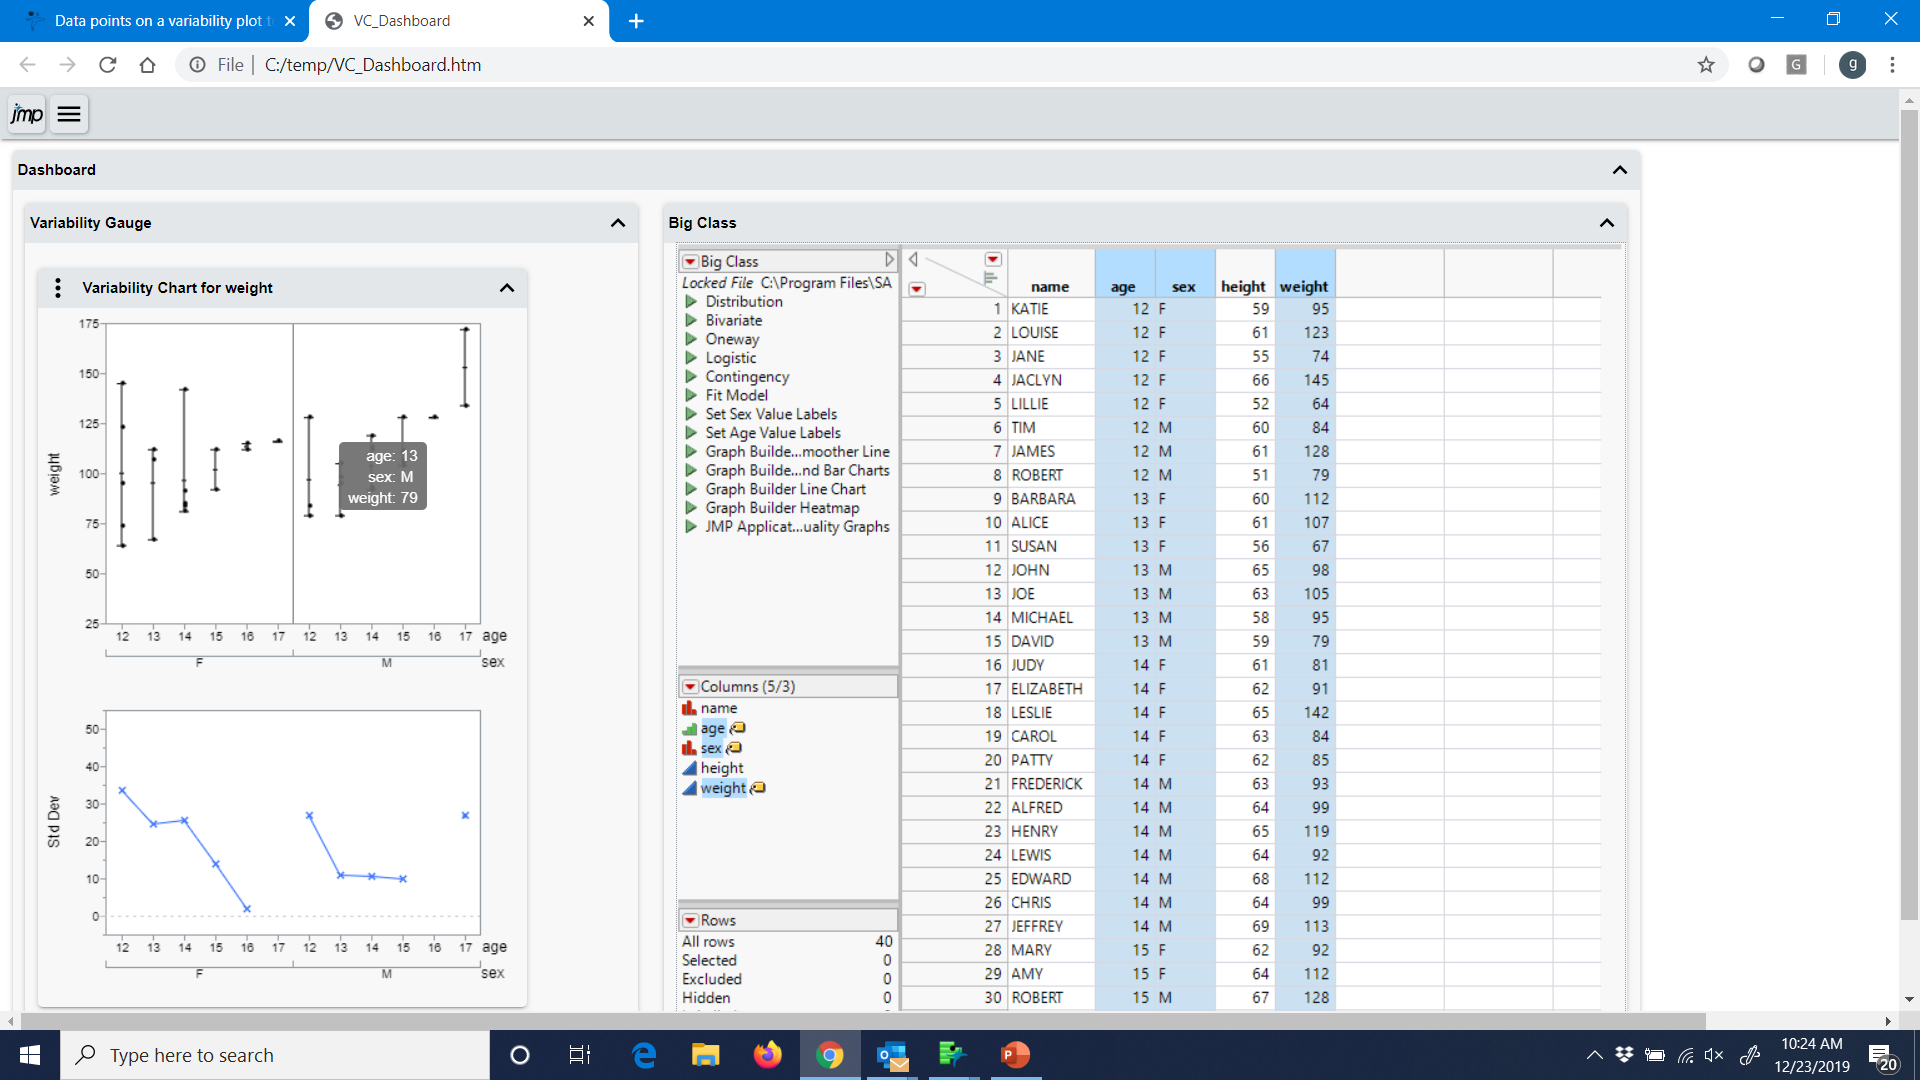Collapse the Variability Gauge panel

618,223
